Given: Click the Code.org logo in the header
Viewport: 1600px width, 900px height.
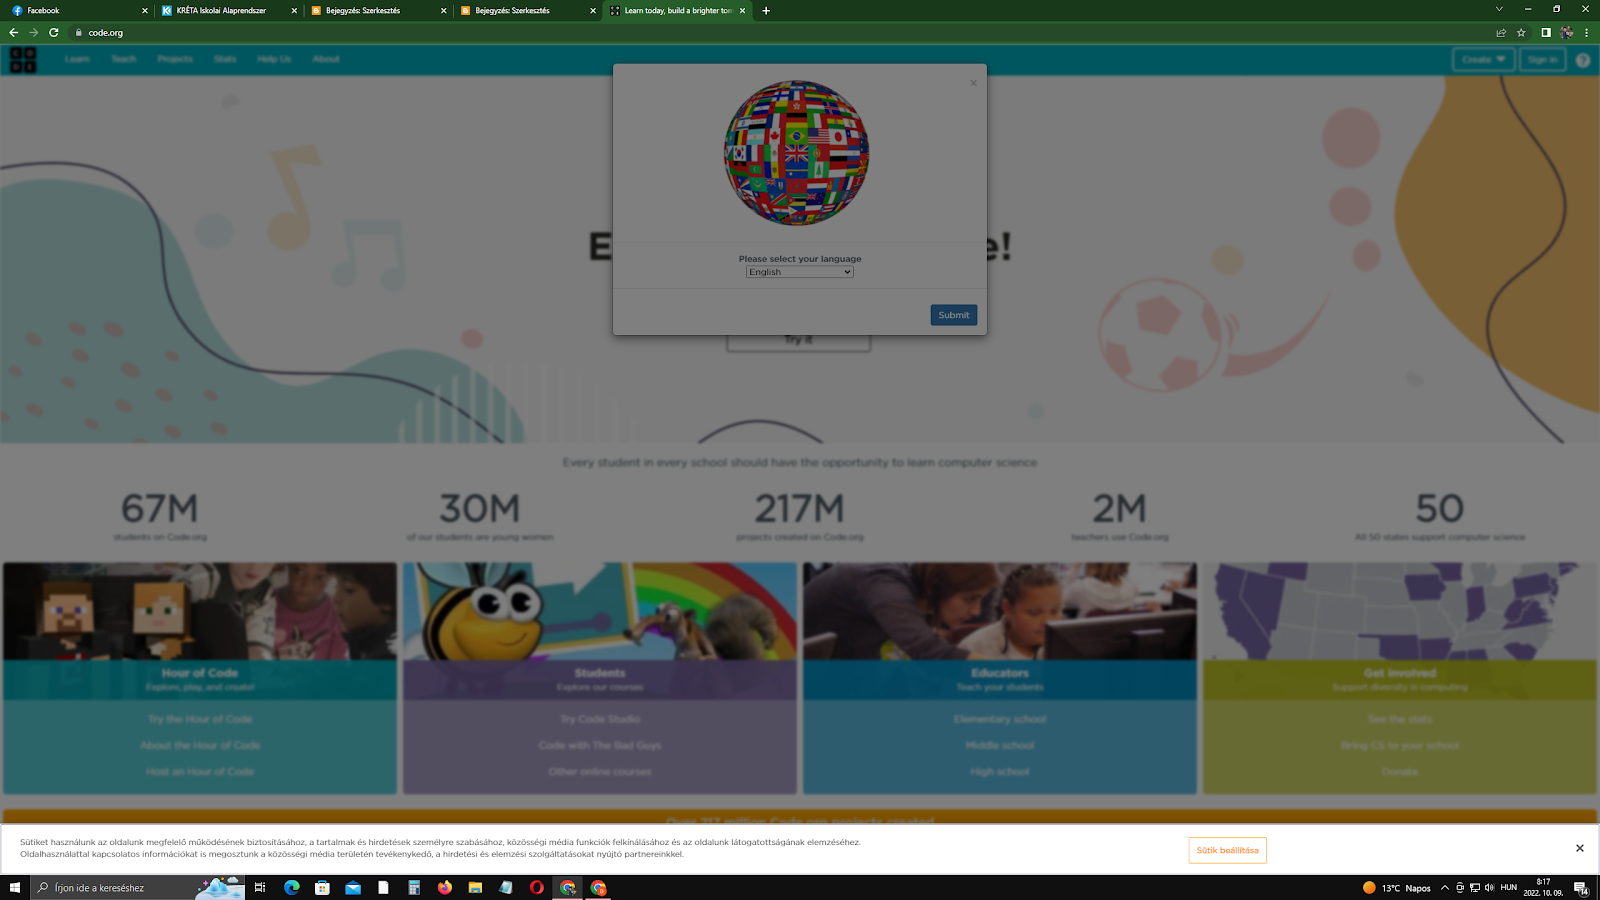Looking at the screenshot, I should 23,60.
